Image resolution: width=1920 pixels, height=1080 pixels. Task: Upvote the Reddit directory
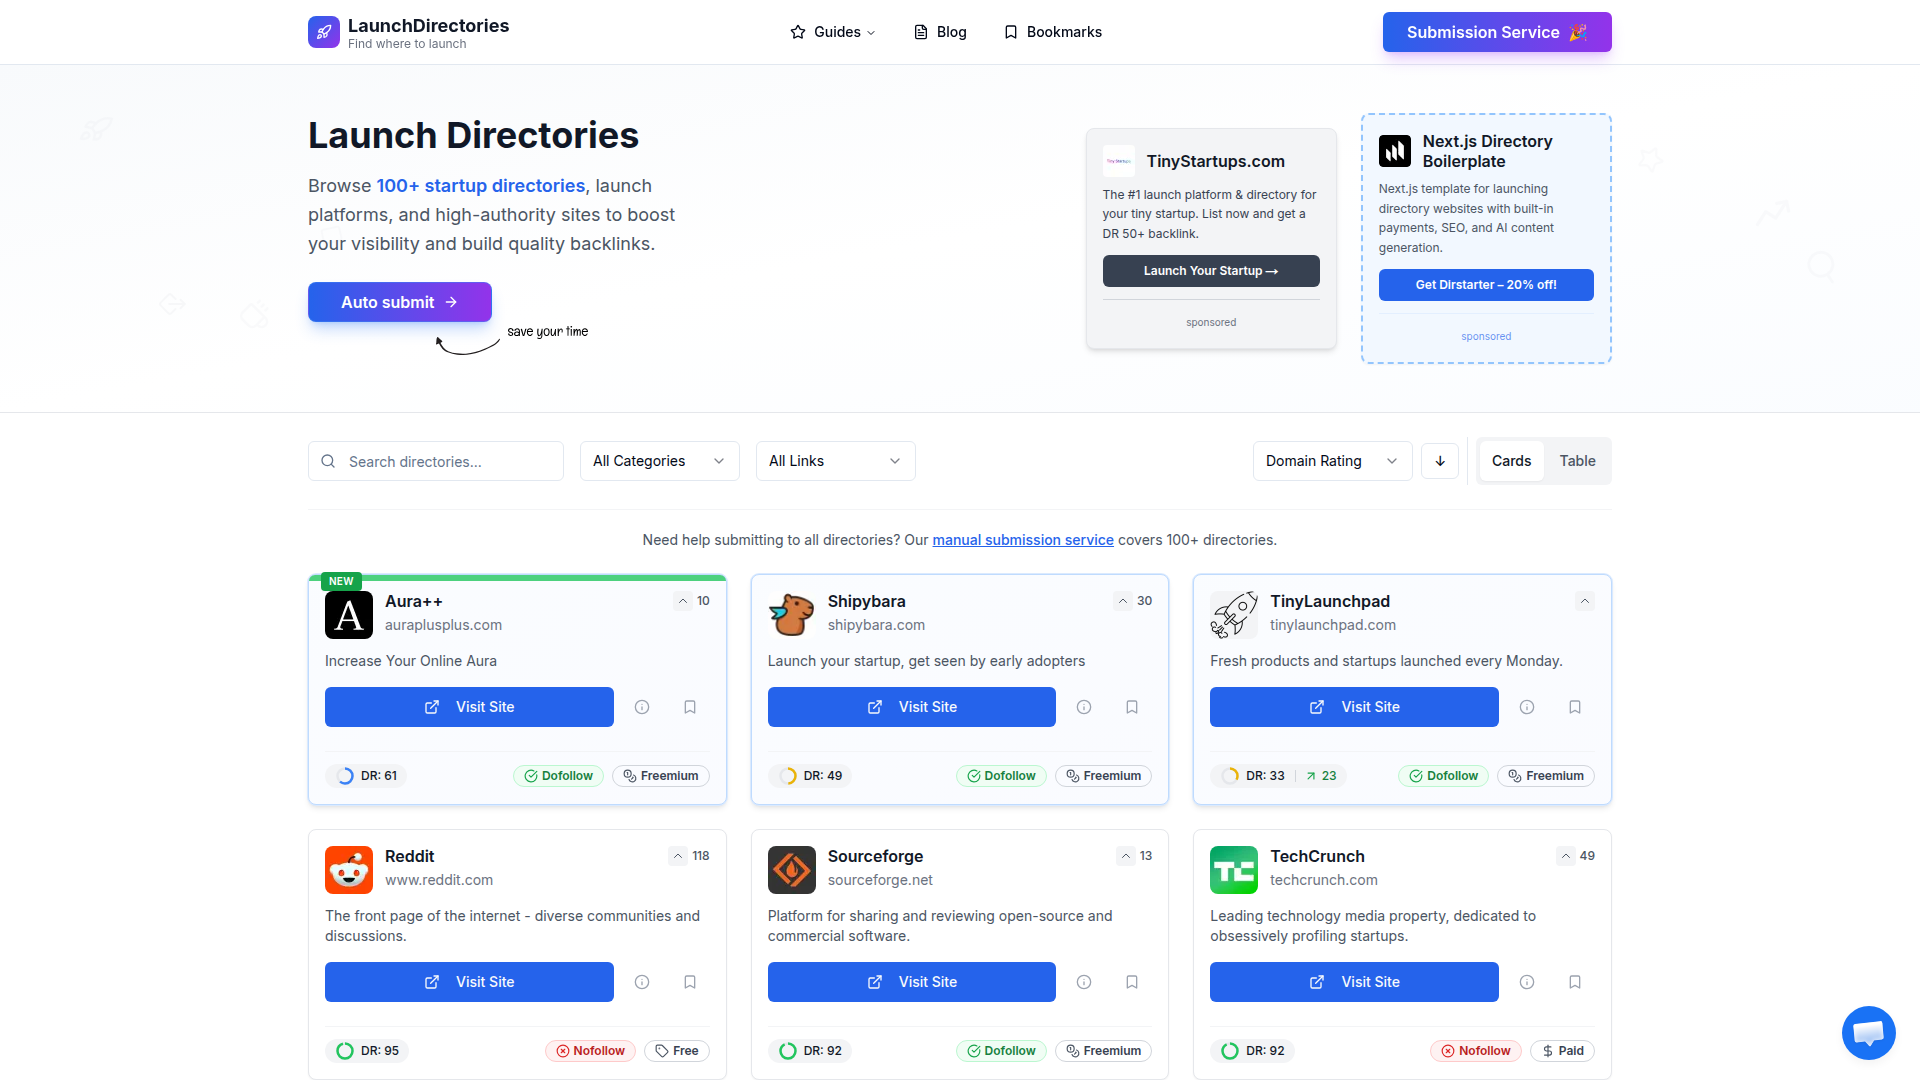coord(677,856)
